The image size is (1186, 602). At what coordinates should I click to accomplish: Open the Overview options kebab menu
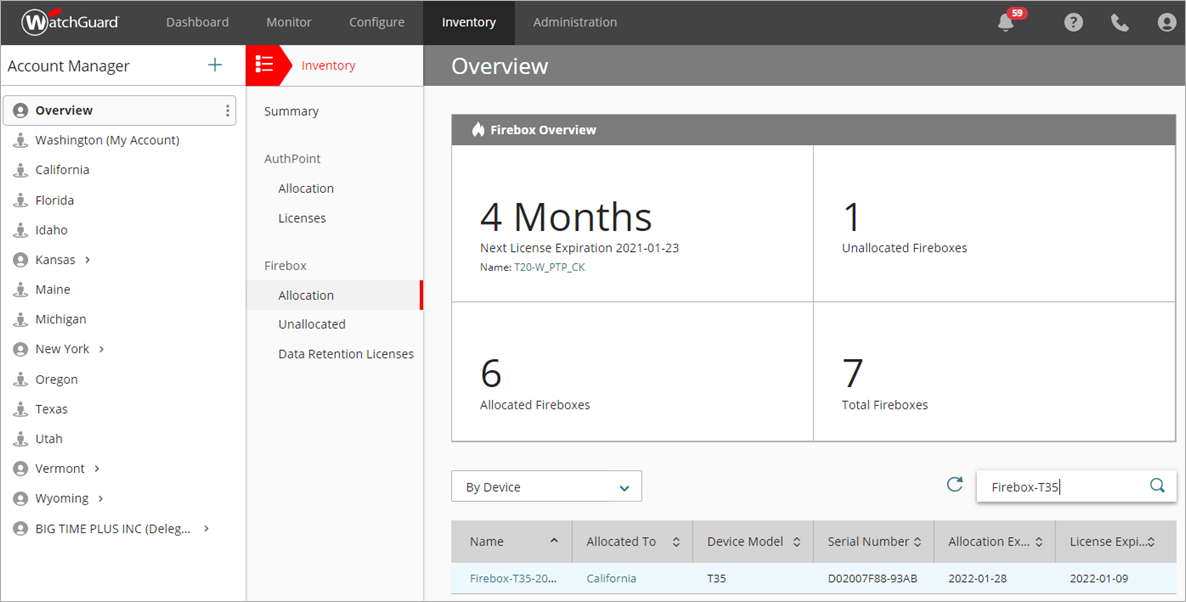click(227, 110)
